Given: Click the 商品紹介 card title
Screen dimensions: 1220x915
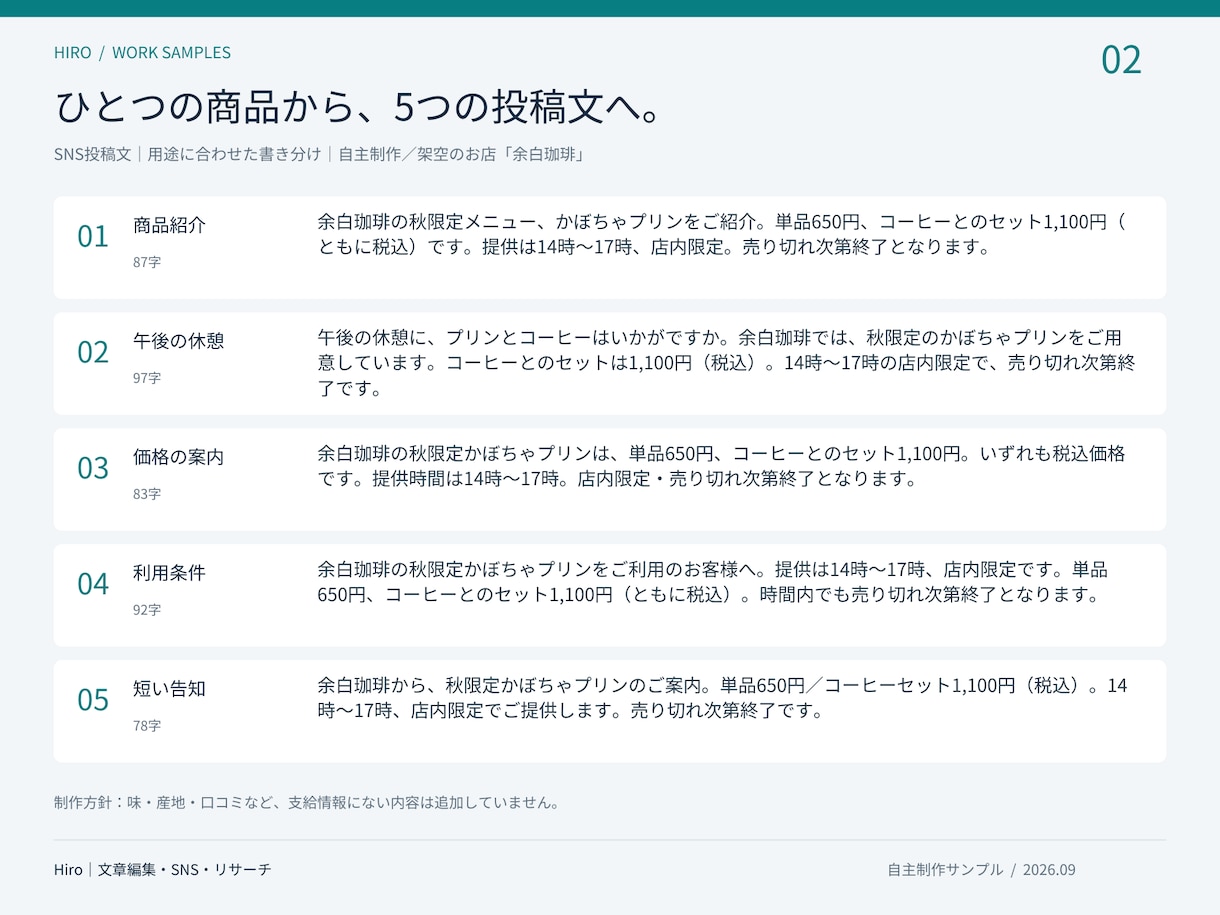Looking at the screenshot, I should click(169, 226).
